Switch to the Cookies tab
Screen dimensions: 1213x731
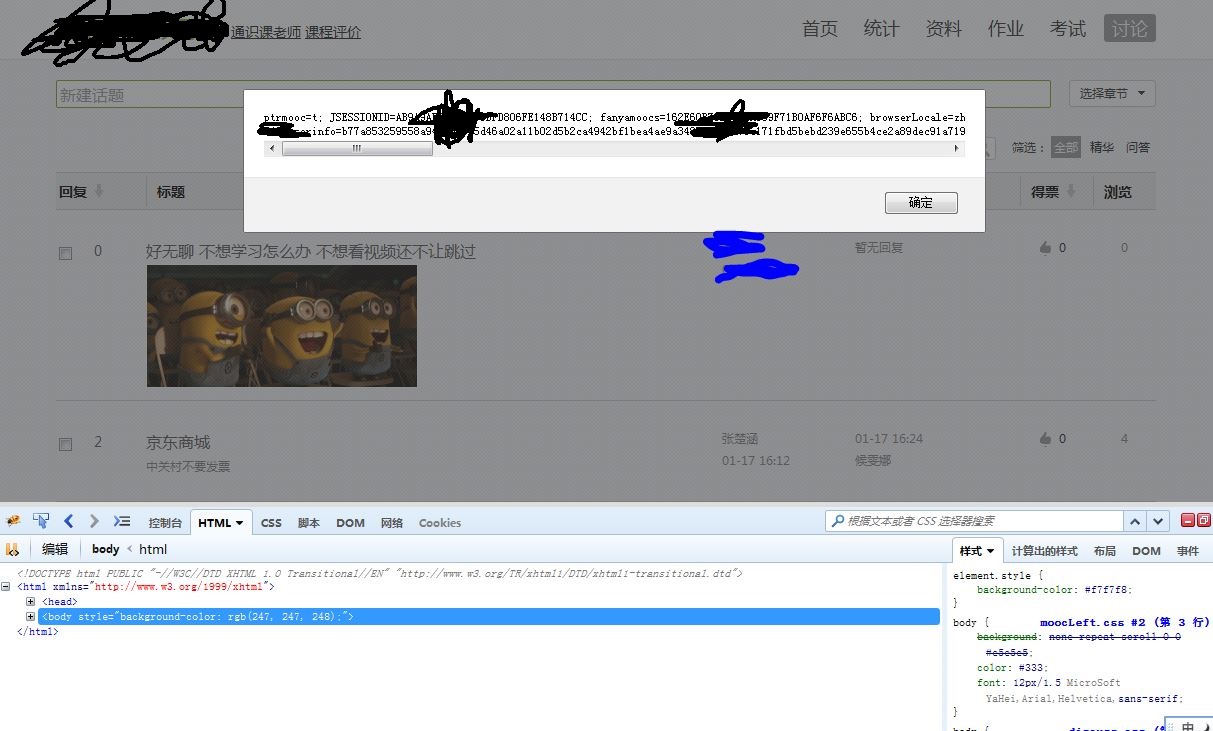click(440, 523)
